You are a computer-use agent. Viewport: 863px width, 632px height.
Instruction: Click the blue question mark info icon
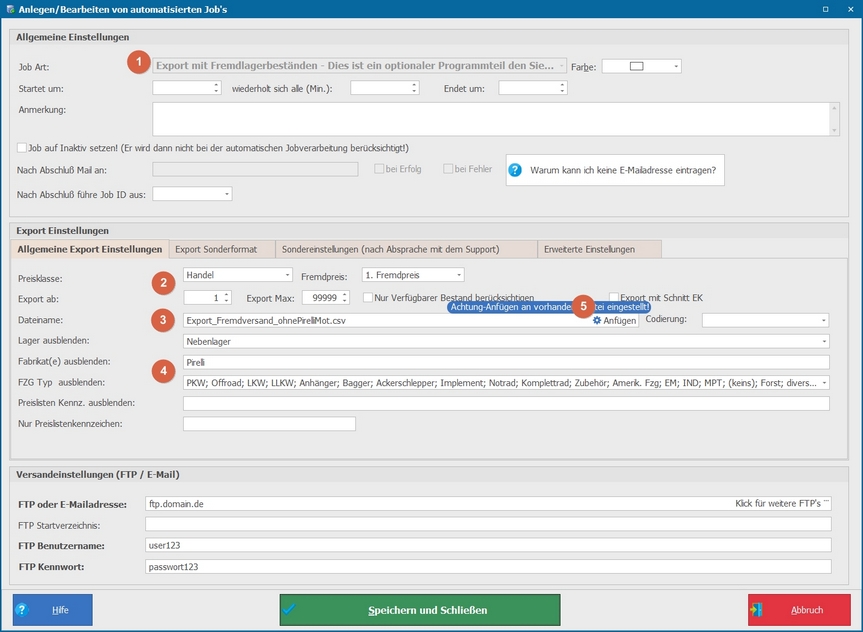pos(515,170)
